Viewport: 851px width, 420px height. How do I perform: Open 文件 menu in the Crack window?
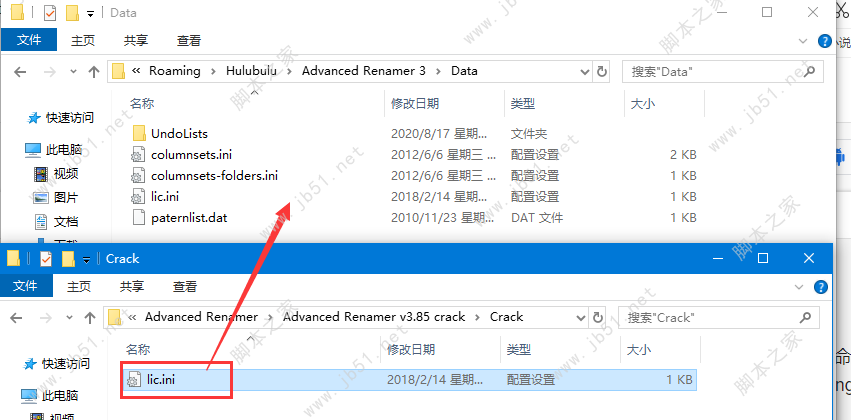(26, 287)
